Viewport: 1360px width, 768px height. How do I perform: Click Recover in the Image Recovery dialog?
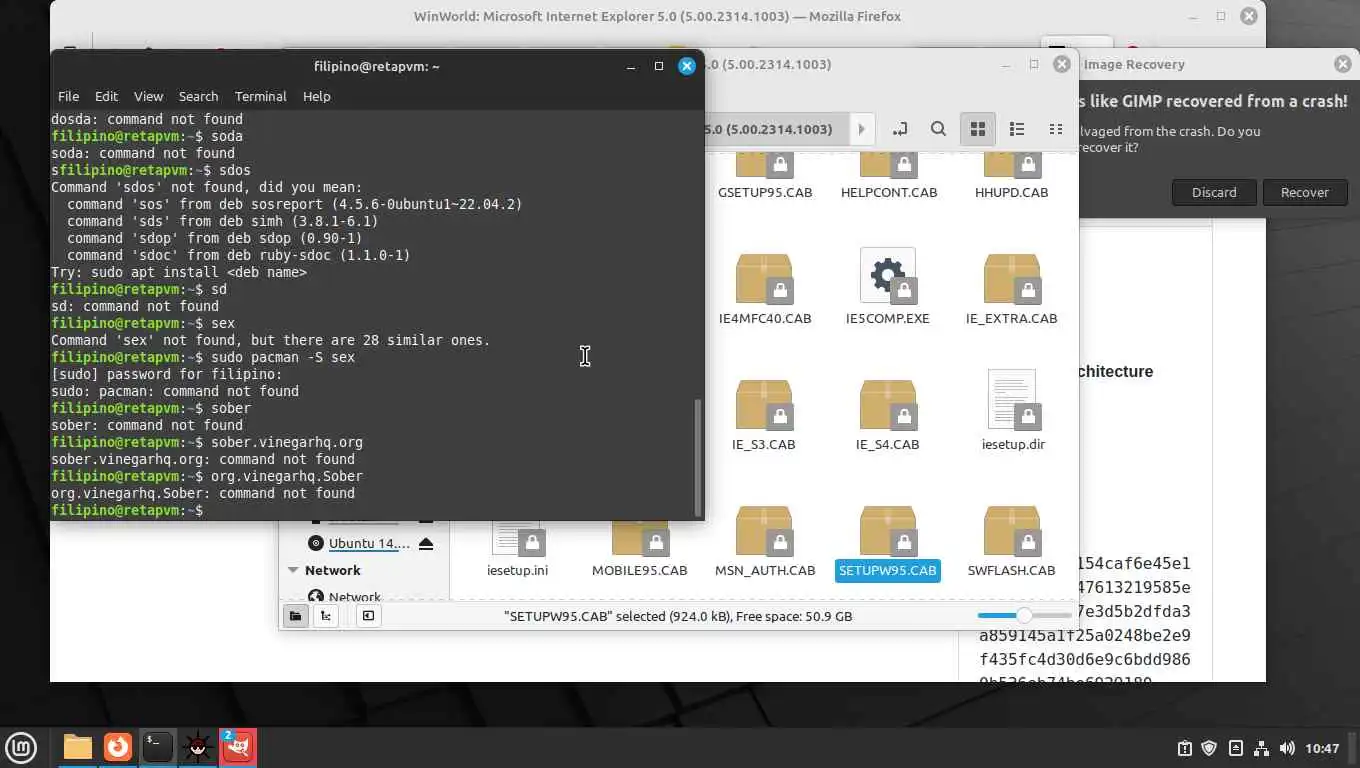(x=1305, y=192)
